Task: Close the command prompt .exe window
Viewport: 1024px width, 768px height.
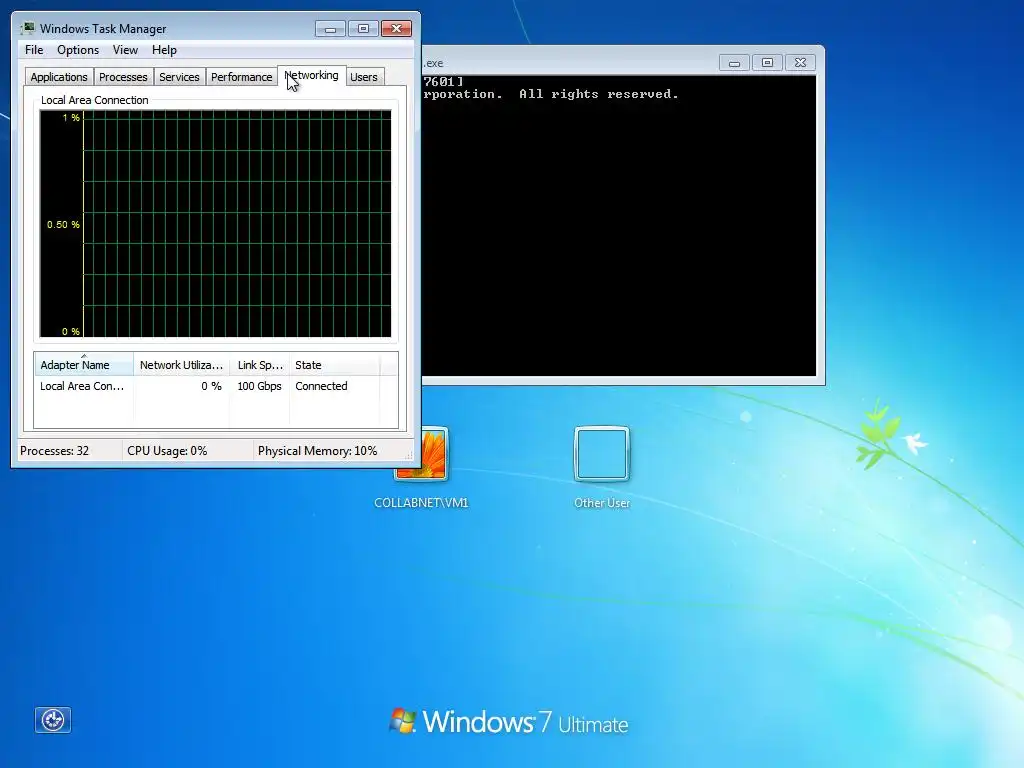Action: (x=800, y=63)
